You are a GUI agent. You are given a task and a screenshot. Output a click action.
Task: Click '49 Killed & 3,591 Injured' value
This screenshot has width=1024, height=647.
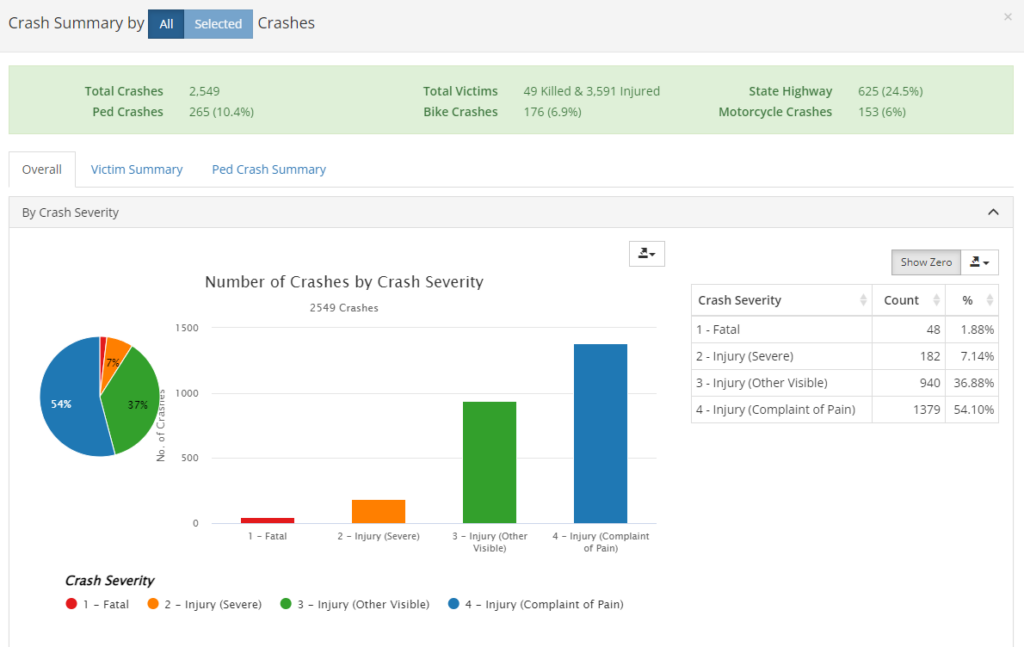coord(592,91)
